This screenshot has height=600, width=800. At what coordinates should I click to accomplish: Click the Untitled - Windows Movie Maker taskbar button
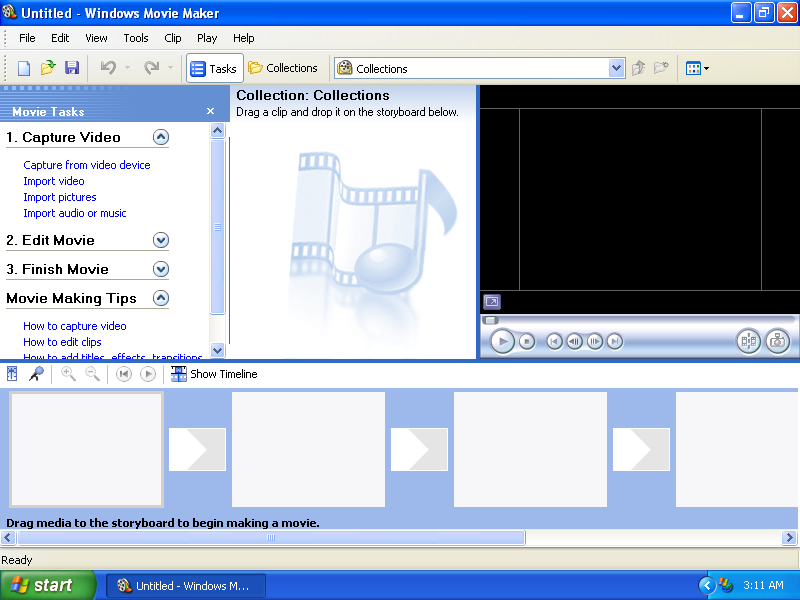pyautogui.click(x=186, y=586)
